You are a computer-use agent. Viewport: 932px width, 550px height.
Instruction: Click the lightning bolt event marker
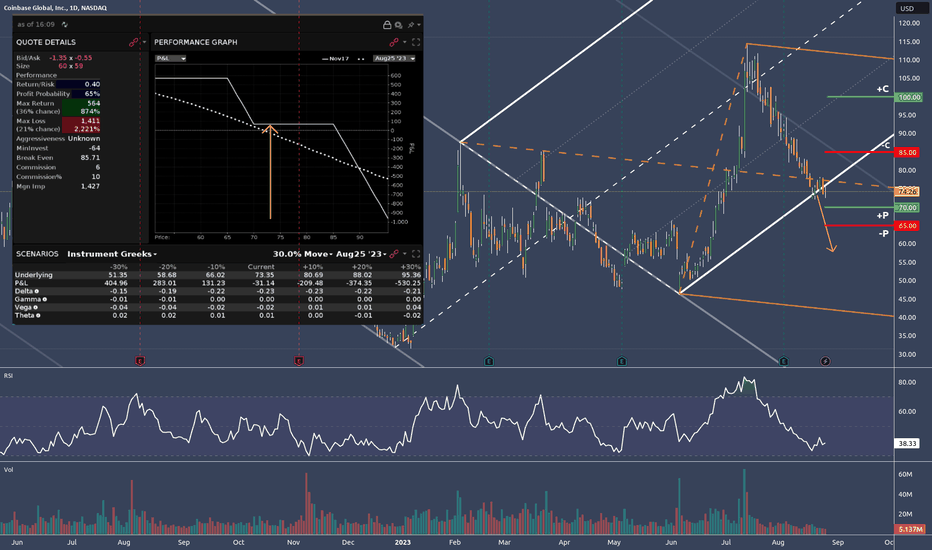click(x=825, y=361)
